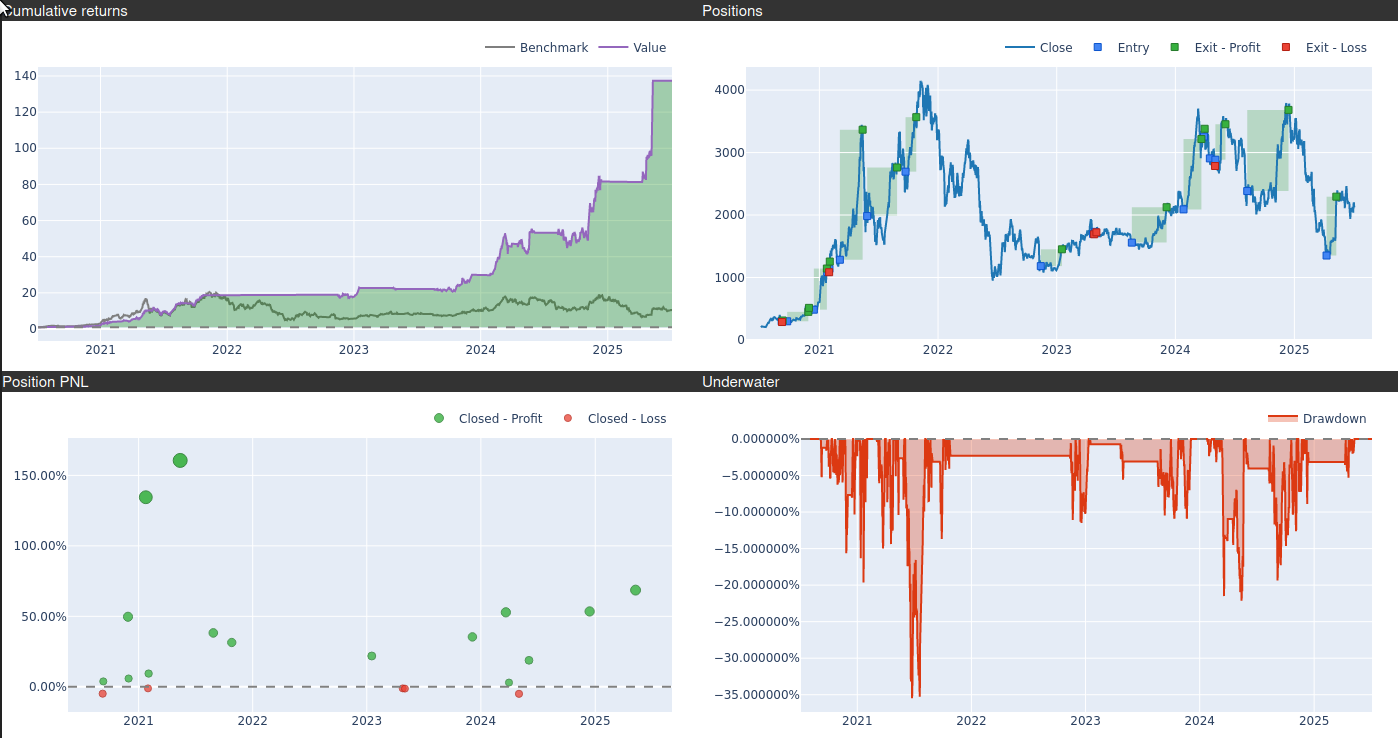Hide the Value trace via its legend entry
1398x738 pixels.
pyautogui.click(x=649, y=48)
